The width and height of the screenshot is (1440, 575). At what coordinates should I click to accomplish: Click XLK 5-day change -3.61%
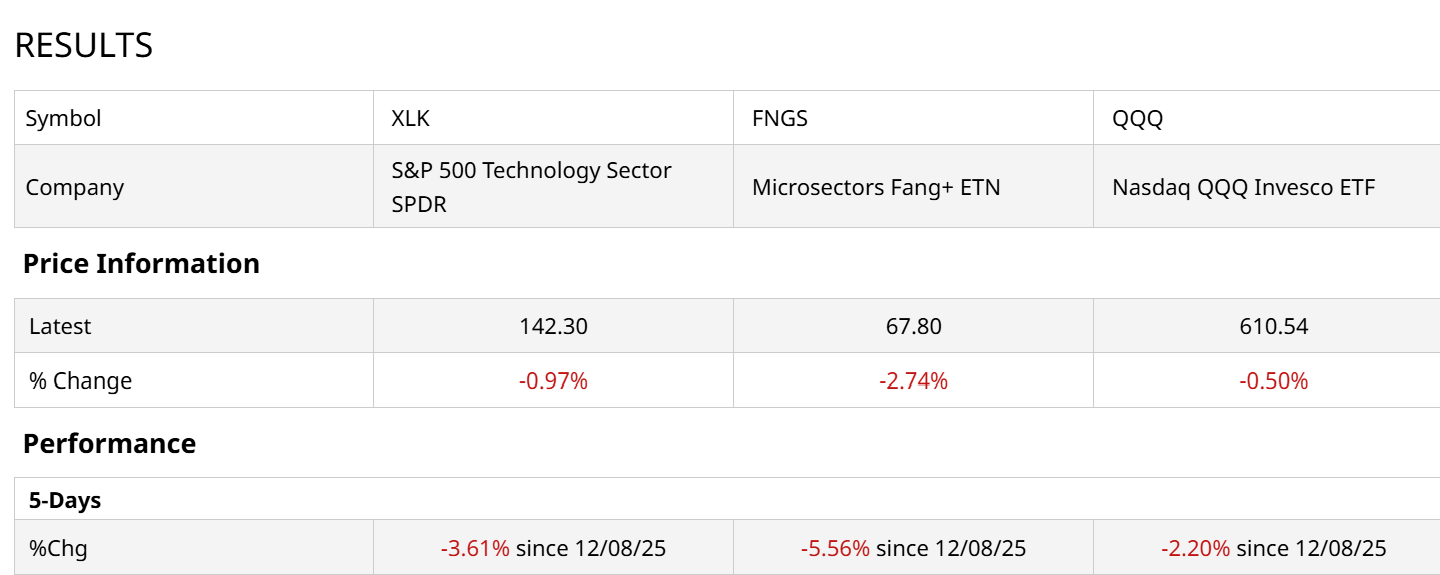[475, 548]
